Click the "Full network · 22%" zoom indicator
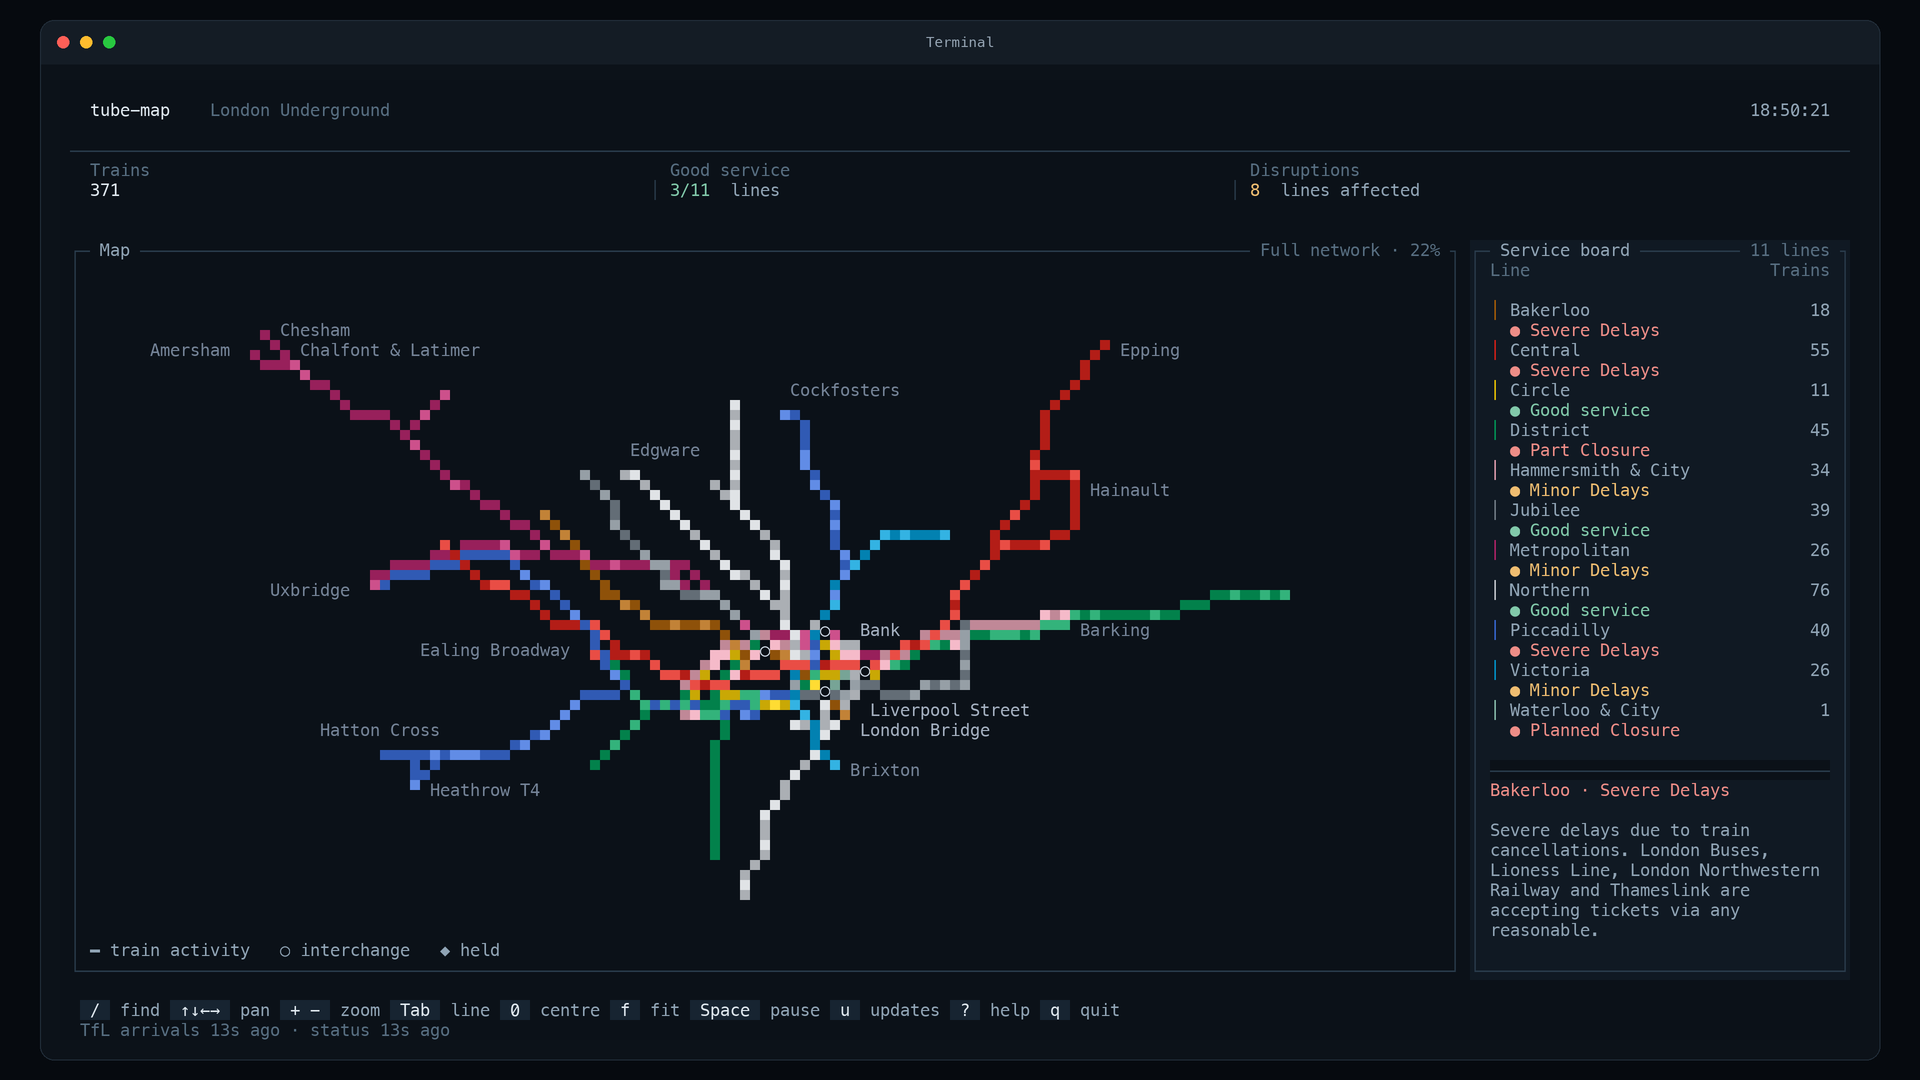Image resolution: width=1920 pixels, height=1080 pixels. pos(1350,250)
